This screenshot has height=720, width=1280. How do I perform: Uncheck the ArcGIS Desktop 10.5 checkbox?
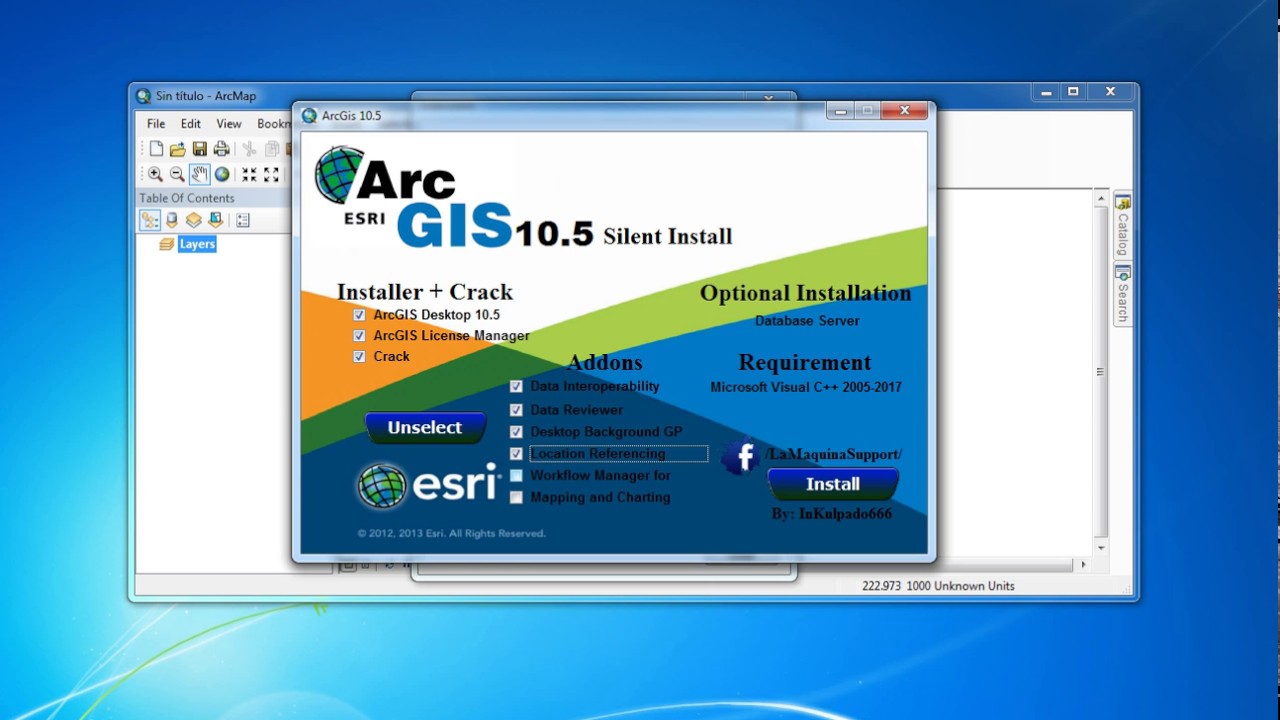click(359, 315)
